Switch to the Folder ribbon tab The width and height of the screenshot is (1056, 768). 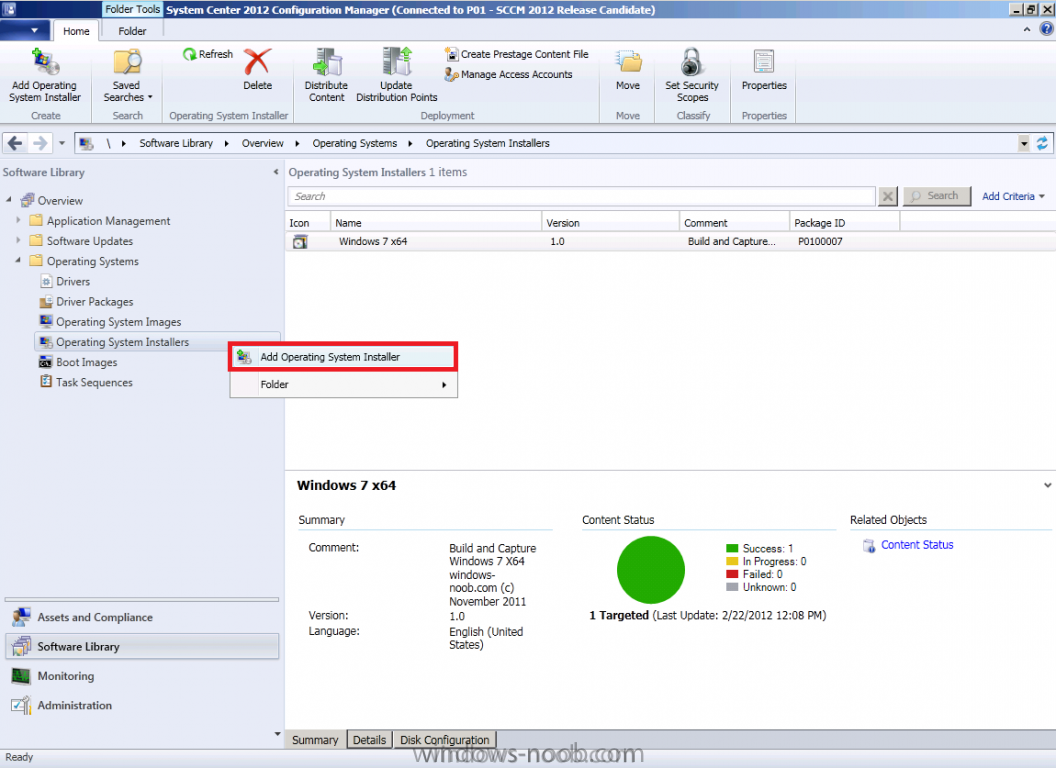[132, 31]
